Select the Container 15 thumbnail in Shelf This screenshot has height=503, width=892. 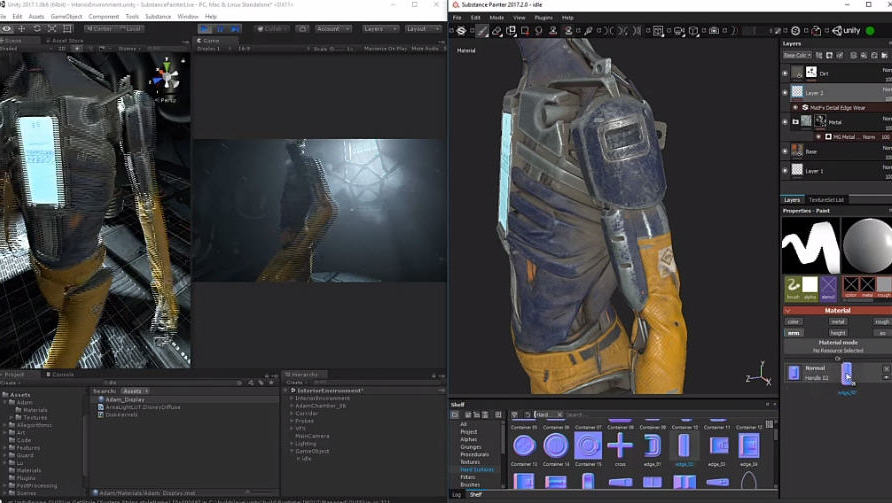tap(588, 446)
